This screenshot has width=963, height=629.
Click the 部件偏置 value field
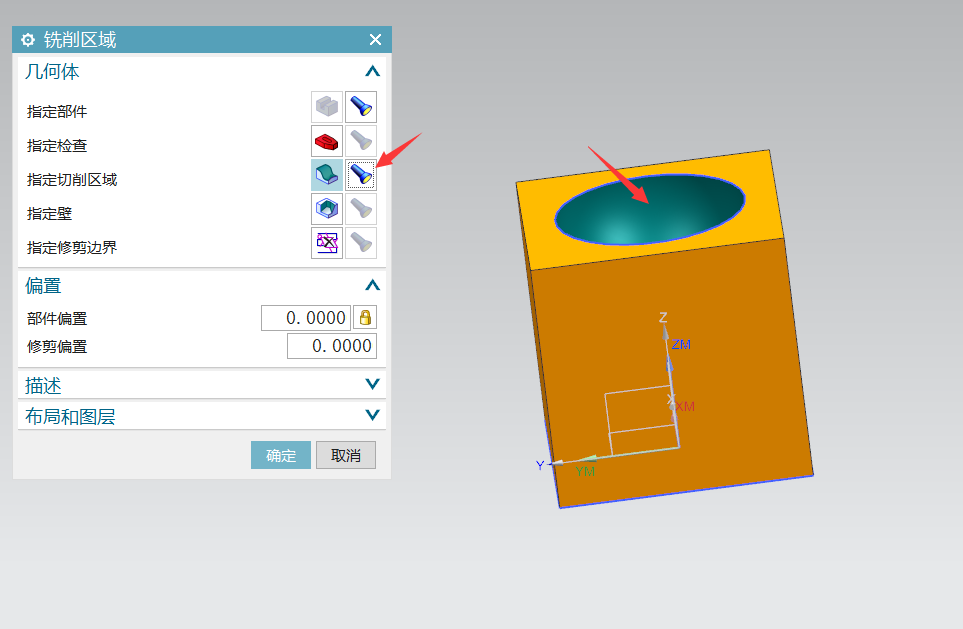click(x=306, y=318)
